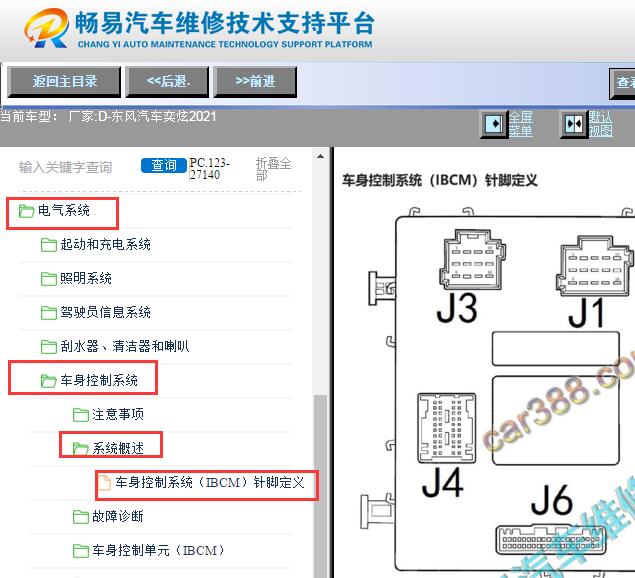Open the 照明系统 entry

pos(86,279)
